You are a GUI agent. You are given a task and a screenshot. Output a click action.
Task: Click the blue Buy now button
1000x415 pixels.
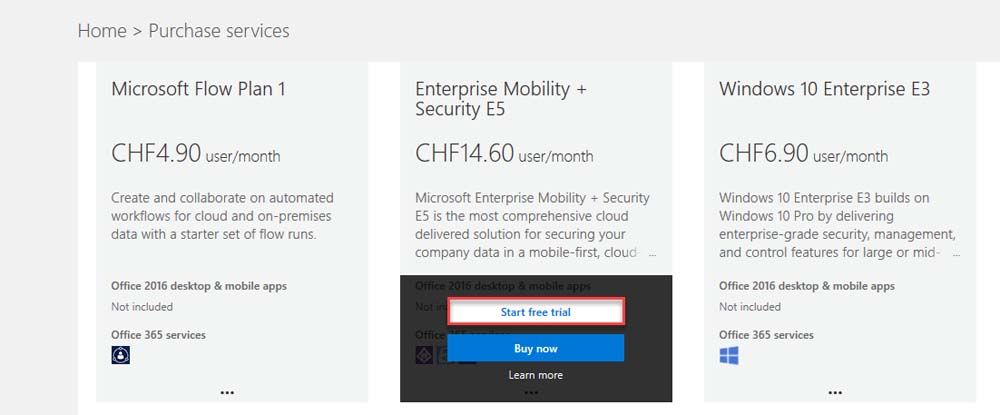click(536, 349)
